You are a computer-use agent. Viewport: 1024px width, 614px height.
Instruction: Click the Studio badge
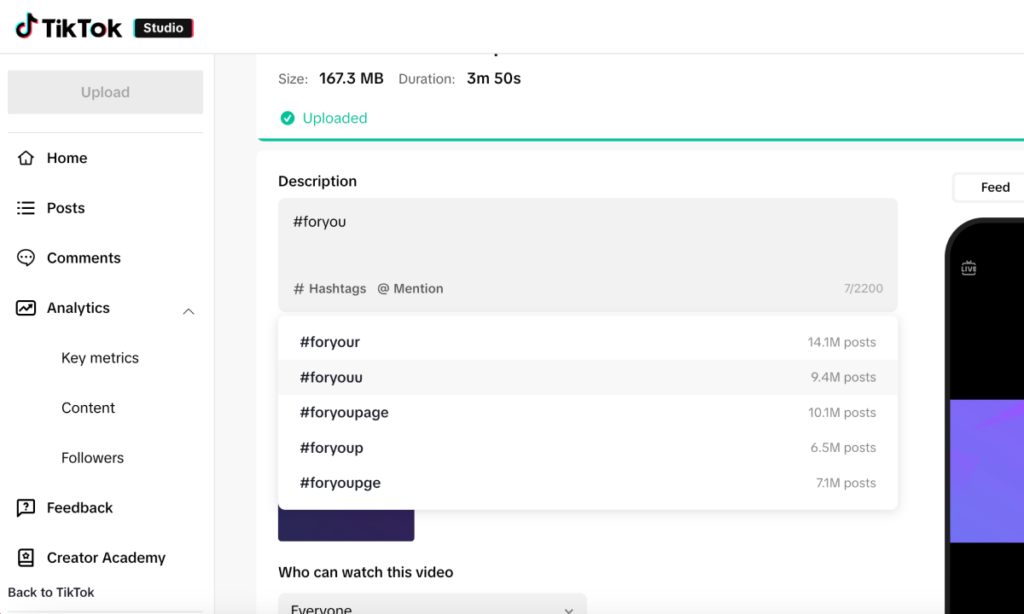tap(163, 28)
